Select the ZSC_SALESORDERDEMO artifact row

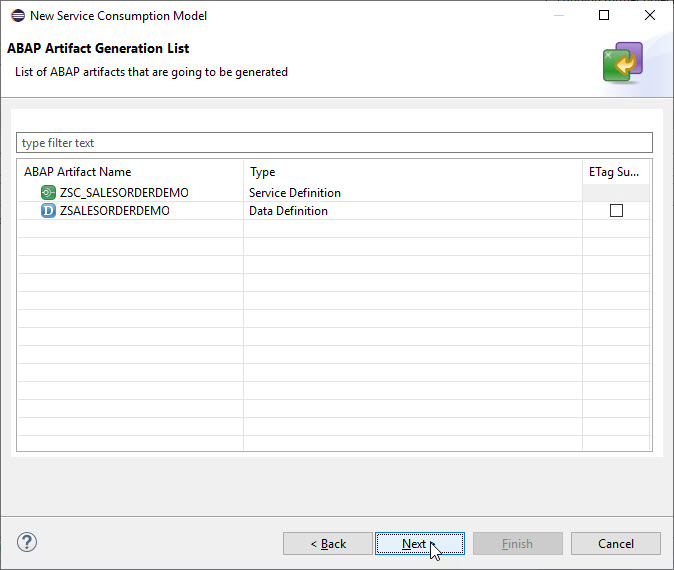click(x=124, y=192)
